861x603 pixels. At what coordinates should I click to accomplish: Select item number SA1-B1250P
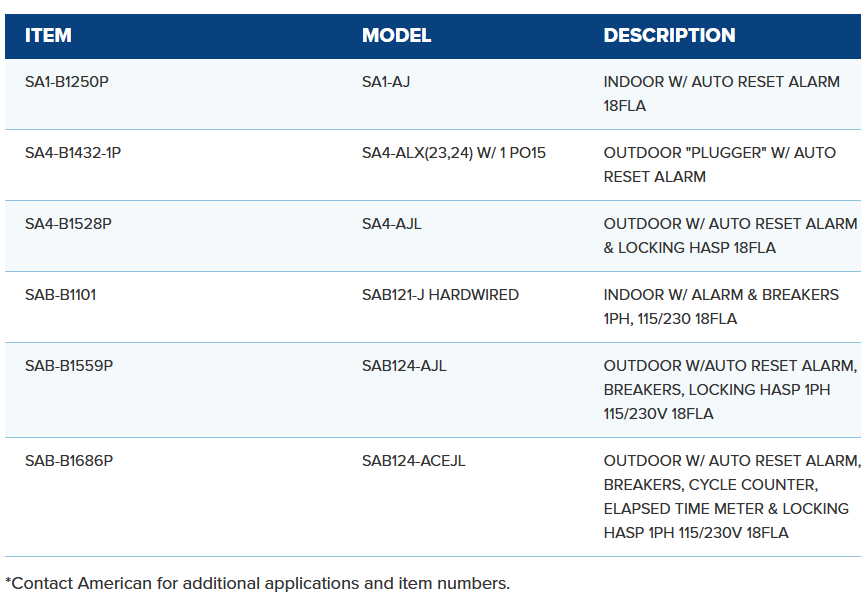click(x=67, y=82)
